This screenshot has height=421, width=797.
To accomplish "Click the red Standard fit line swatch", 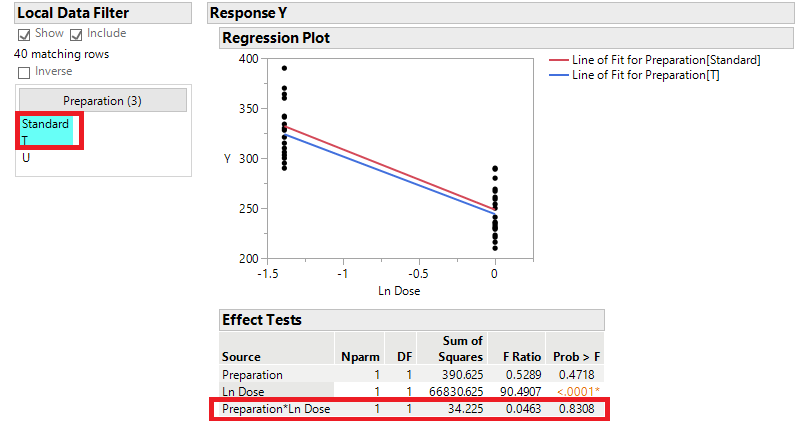I will click(557, 60).
